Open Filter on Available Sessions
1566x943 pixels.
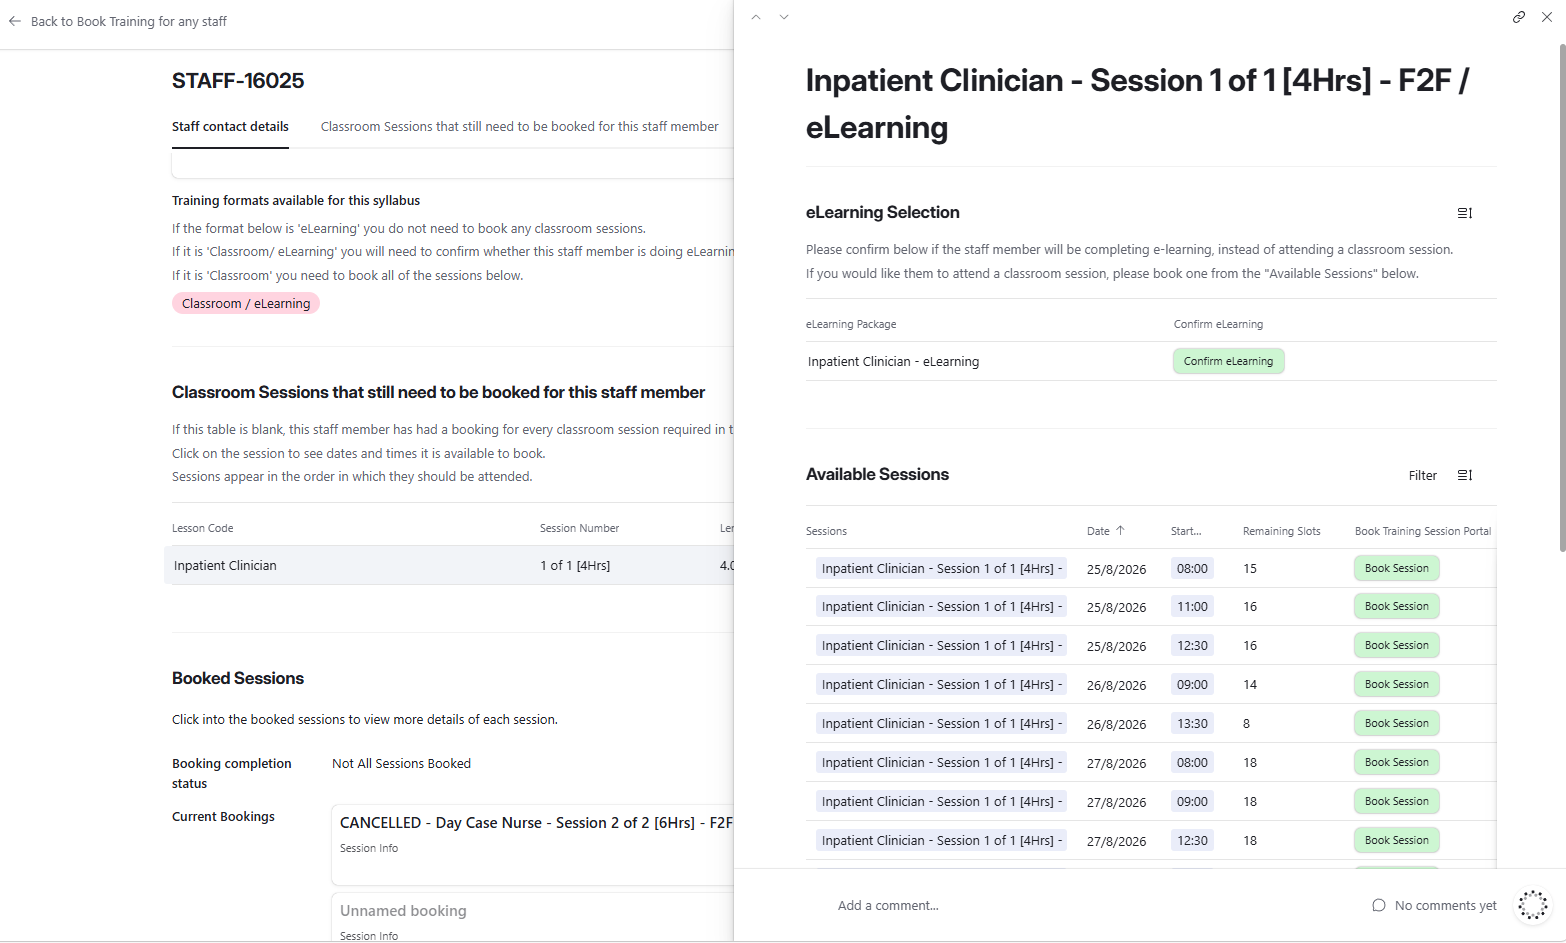point(1423,475)
